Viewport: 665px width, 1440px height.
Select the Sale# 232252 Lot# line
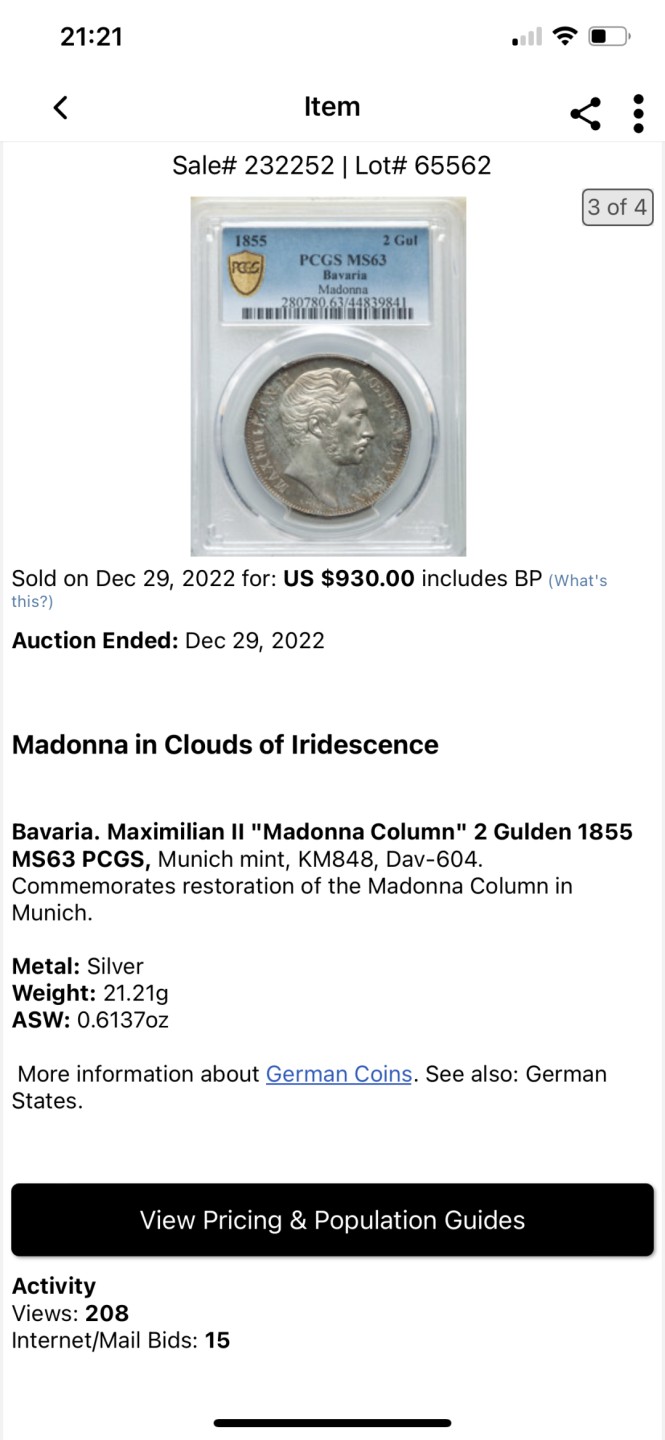tap(332, 165)
